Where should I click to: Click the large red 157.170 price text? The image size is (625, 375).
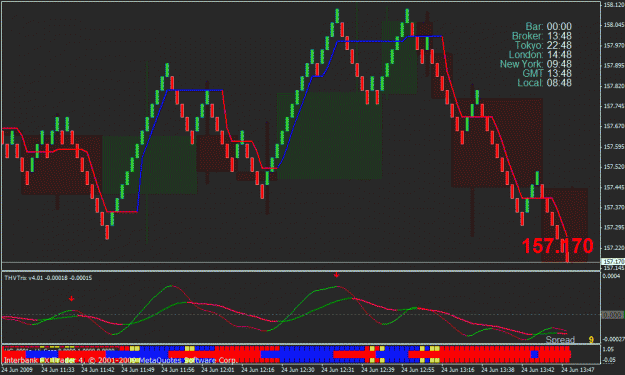pos(557,246)
